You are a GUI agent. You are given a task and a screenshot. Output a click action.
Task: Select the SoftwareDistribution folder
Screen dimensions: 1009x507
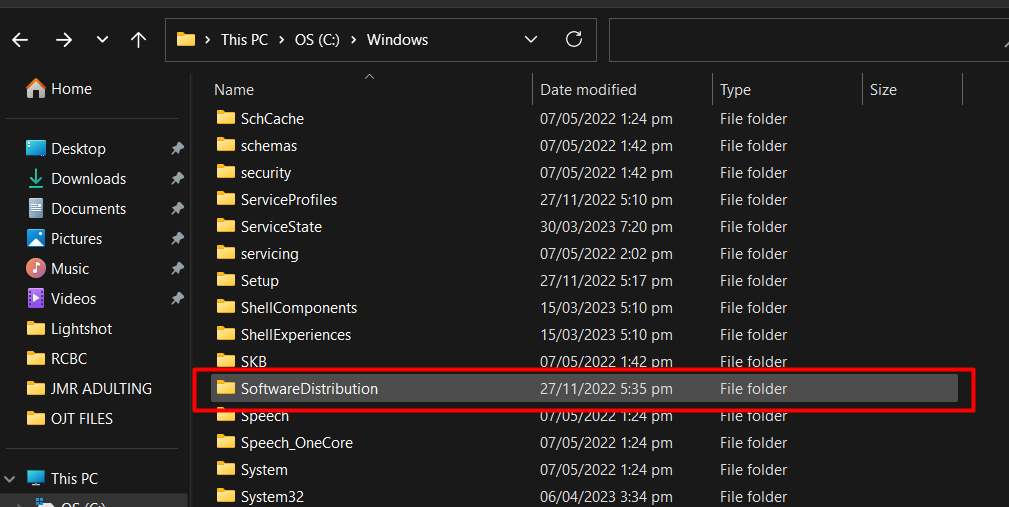click(x=584, y=389)
